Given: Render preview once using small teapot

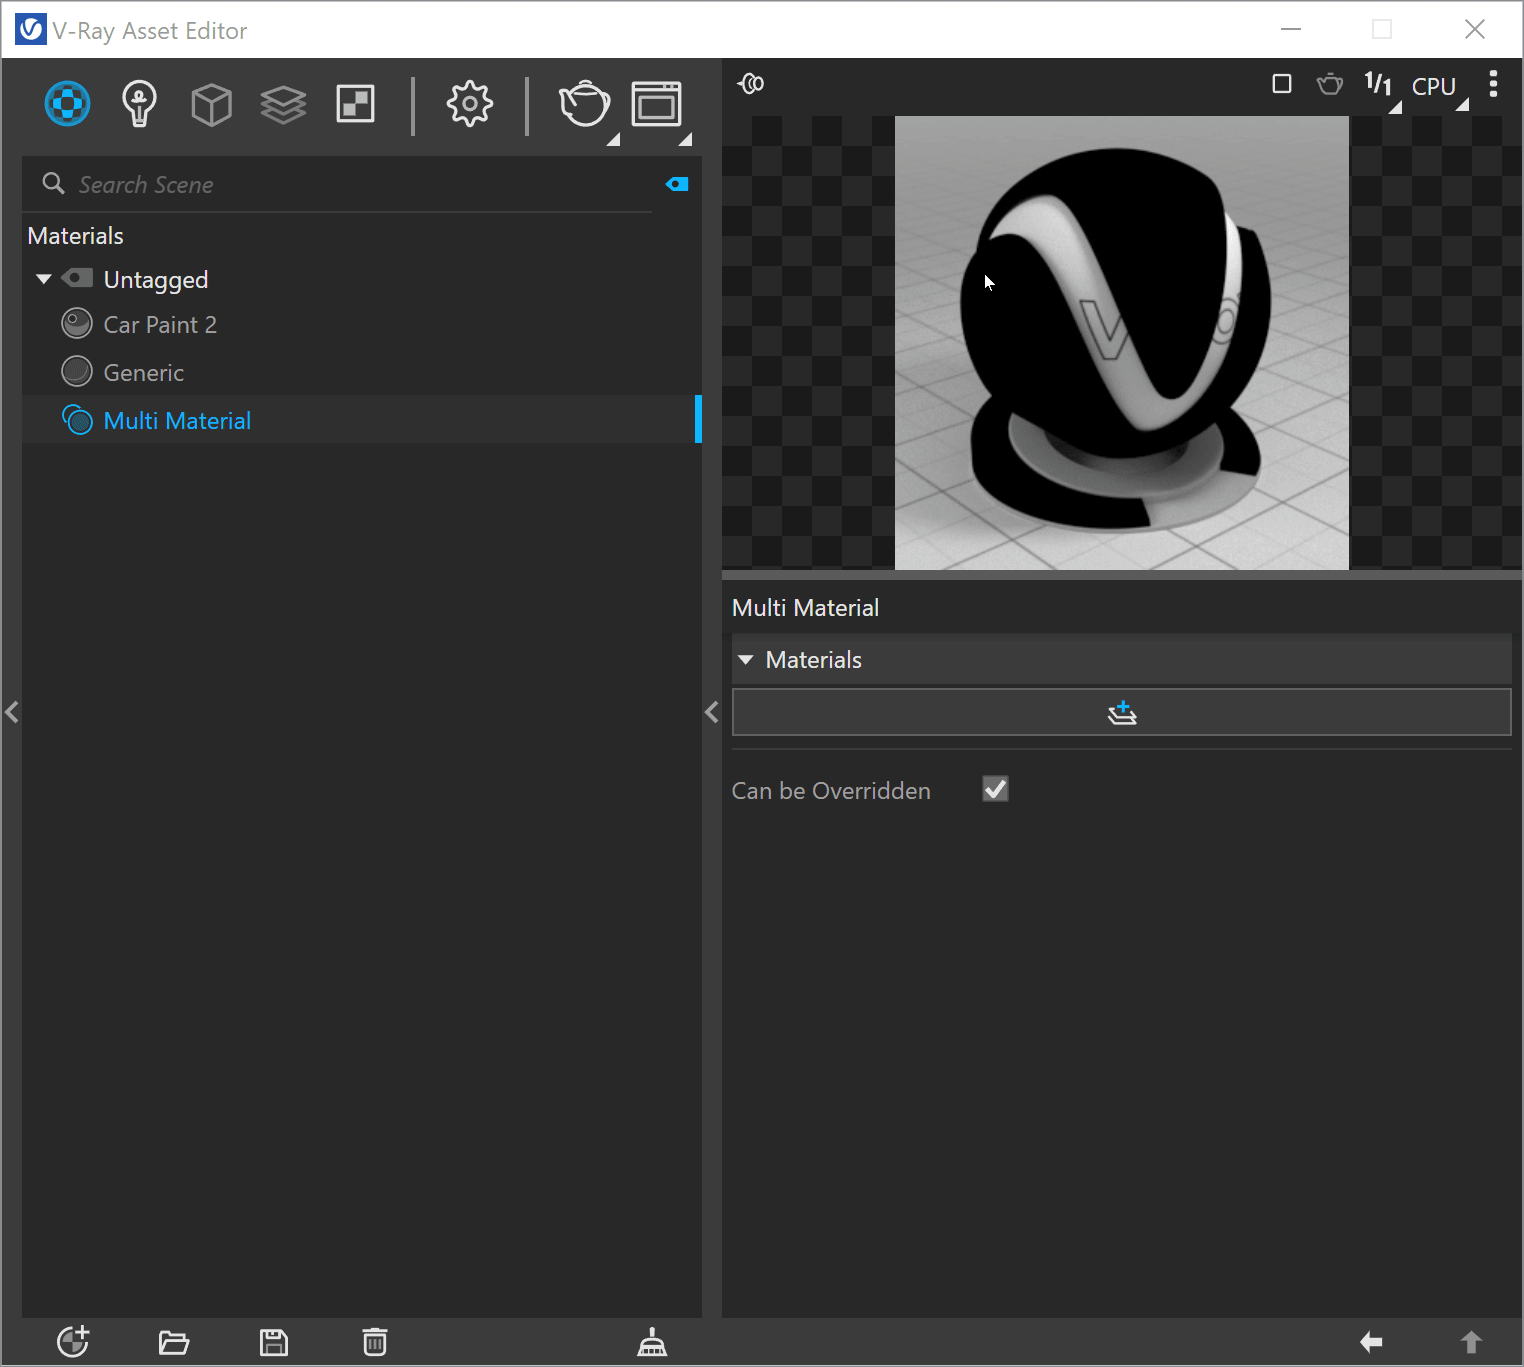Looking at the screenshot, I should (x=1330, y=84).
